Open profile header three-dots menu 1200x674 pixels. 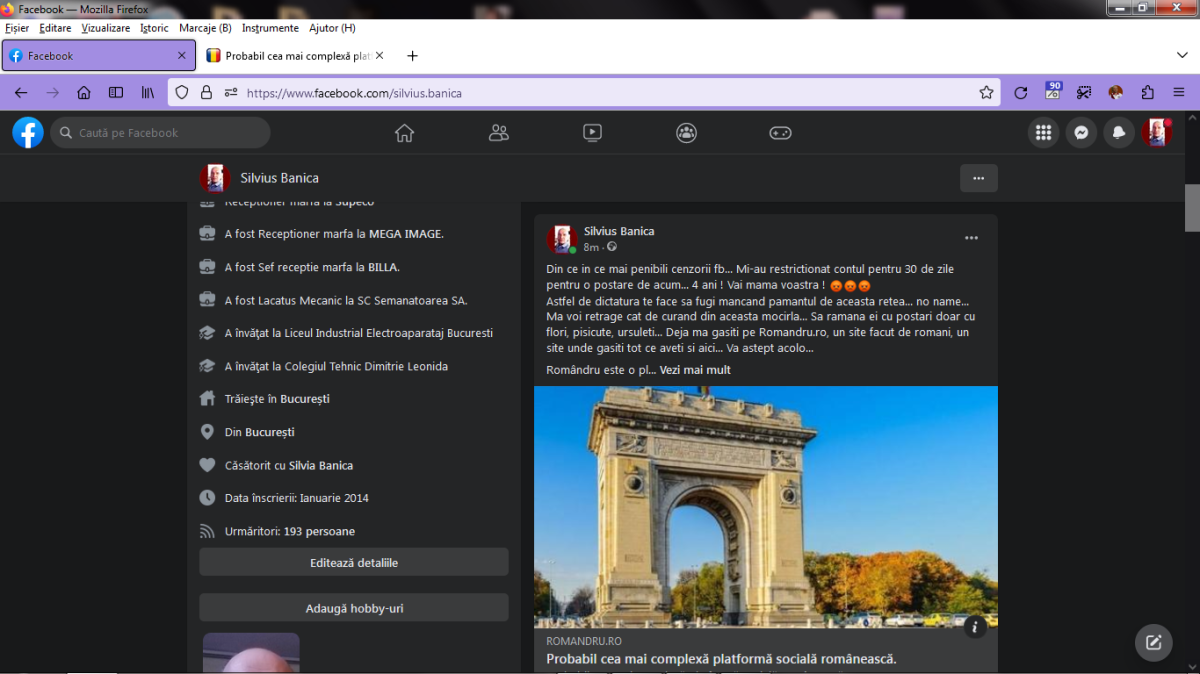pos(978,178)
